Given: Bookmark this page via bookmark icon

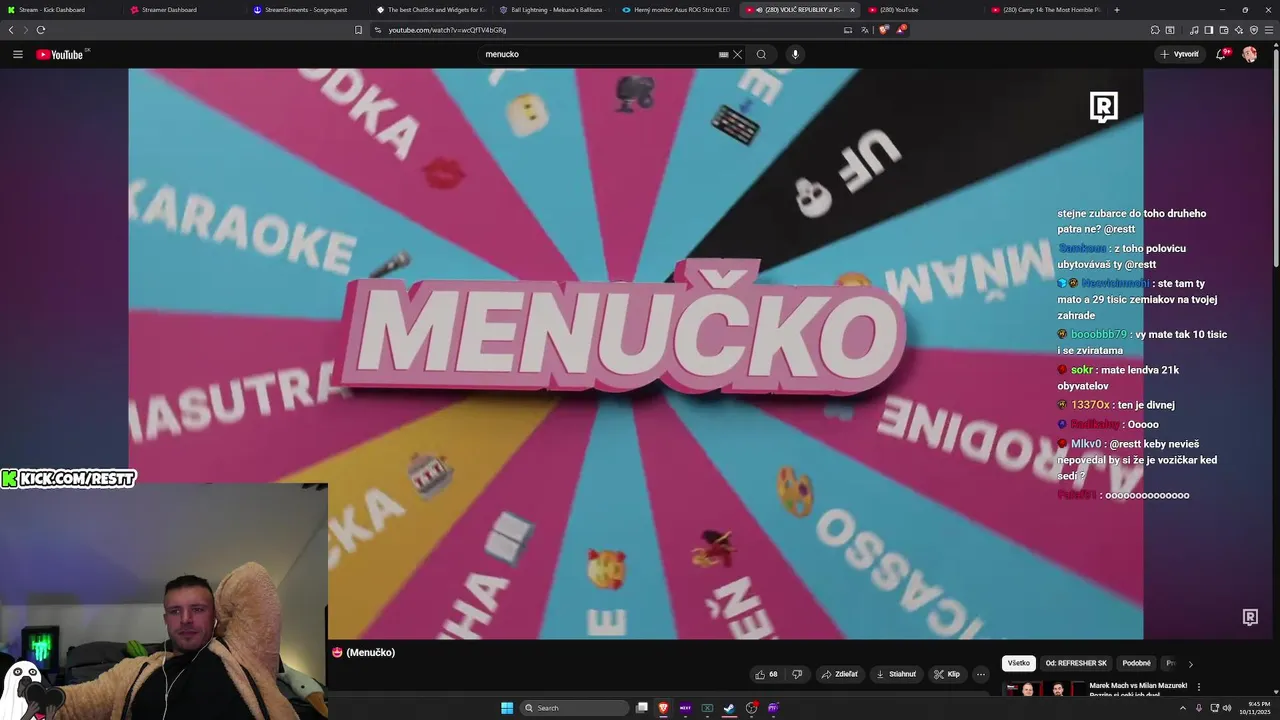Looking at the screenshot, I should (x=359, y=30).
